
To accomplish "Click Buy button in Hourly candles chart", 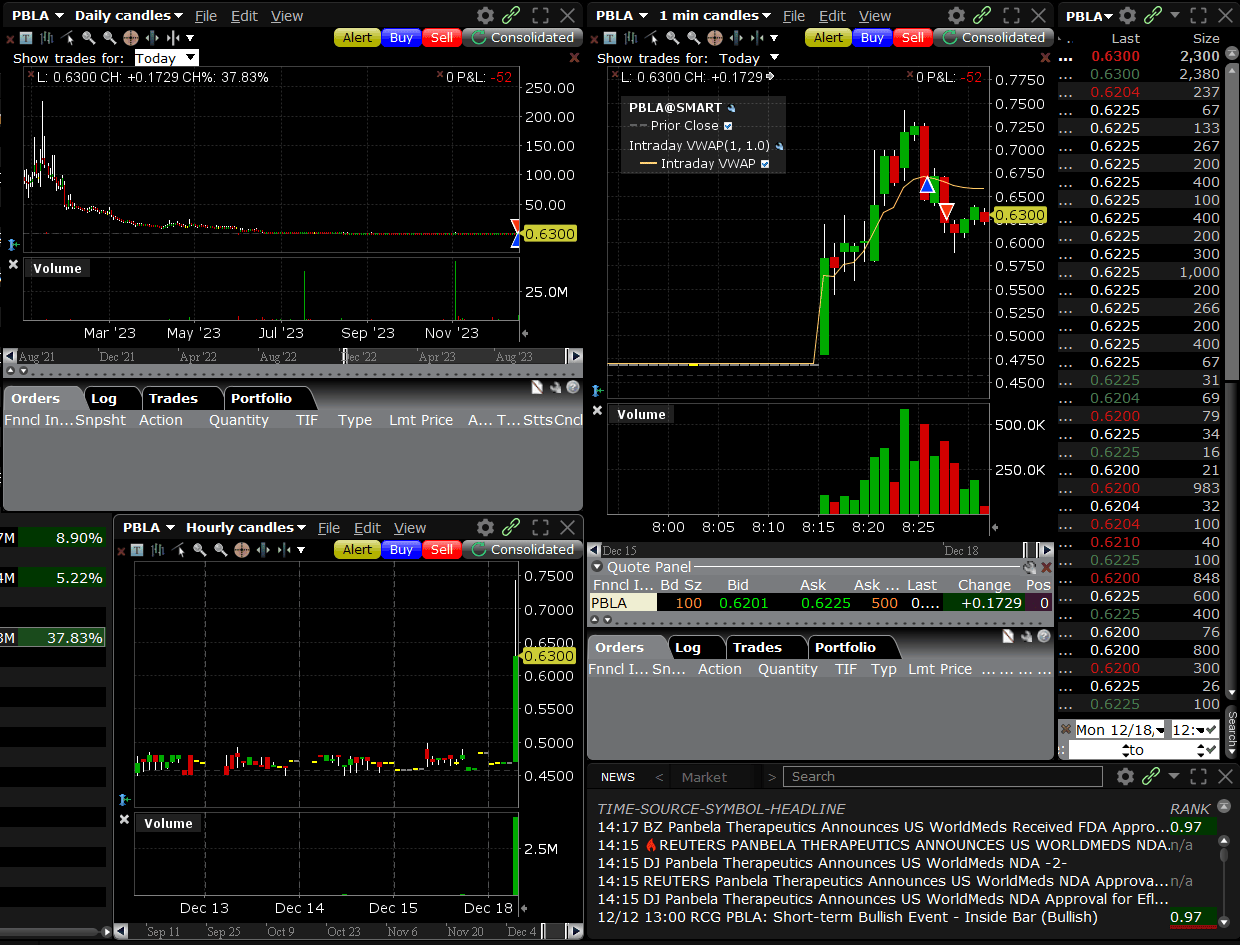I will pos(401,550).
